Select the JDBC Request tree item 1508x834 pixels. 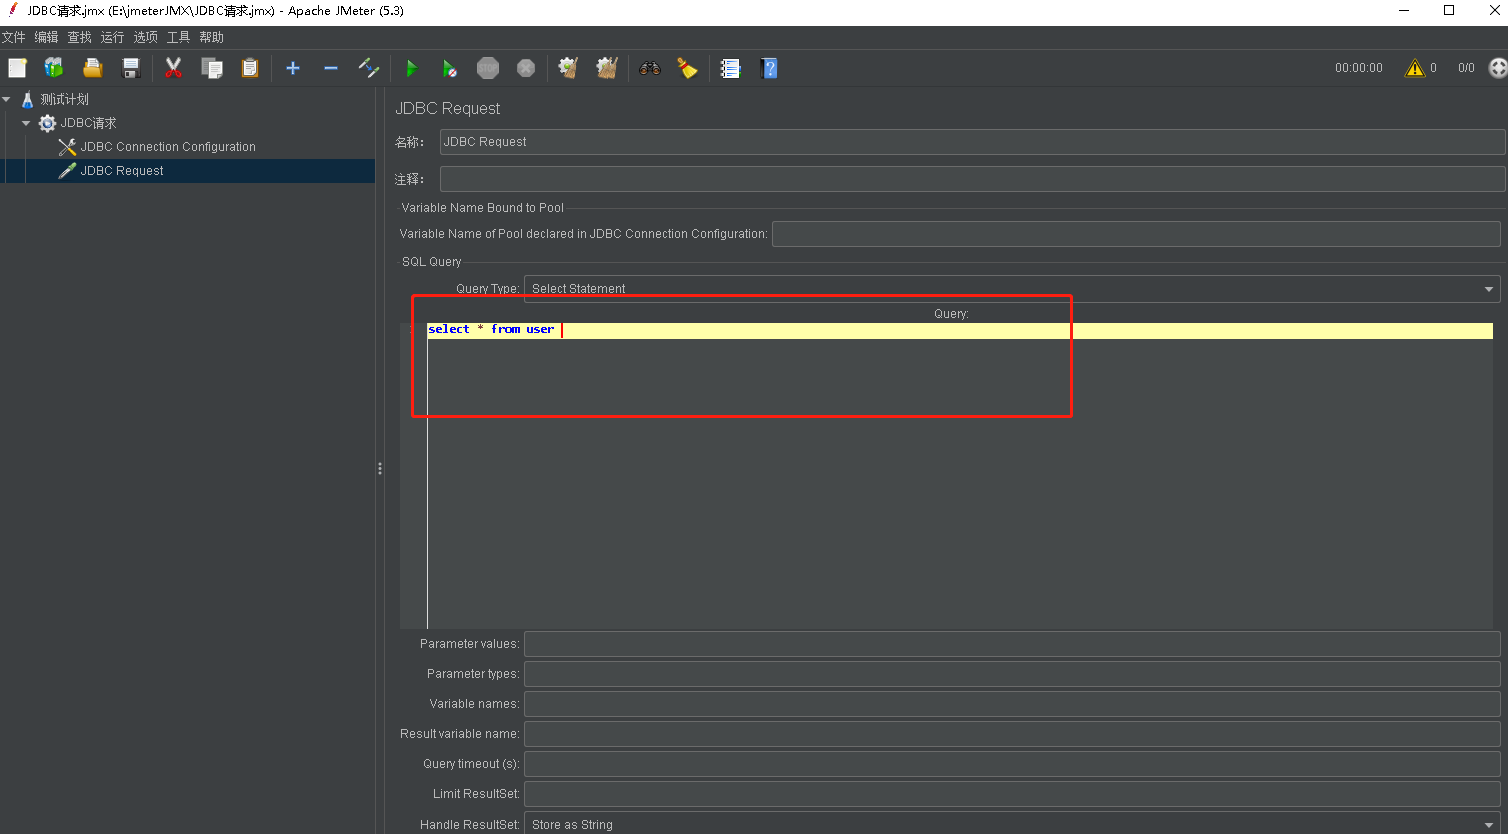tap(122, 171)
